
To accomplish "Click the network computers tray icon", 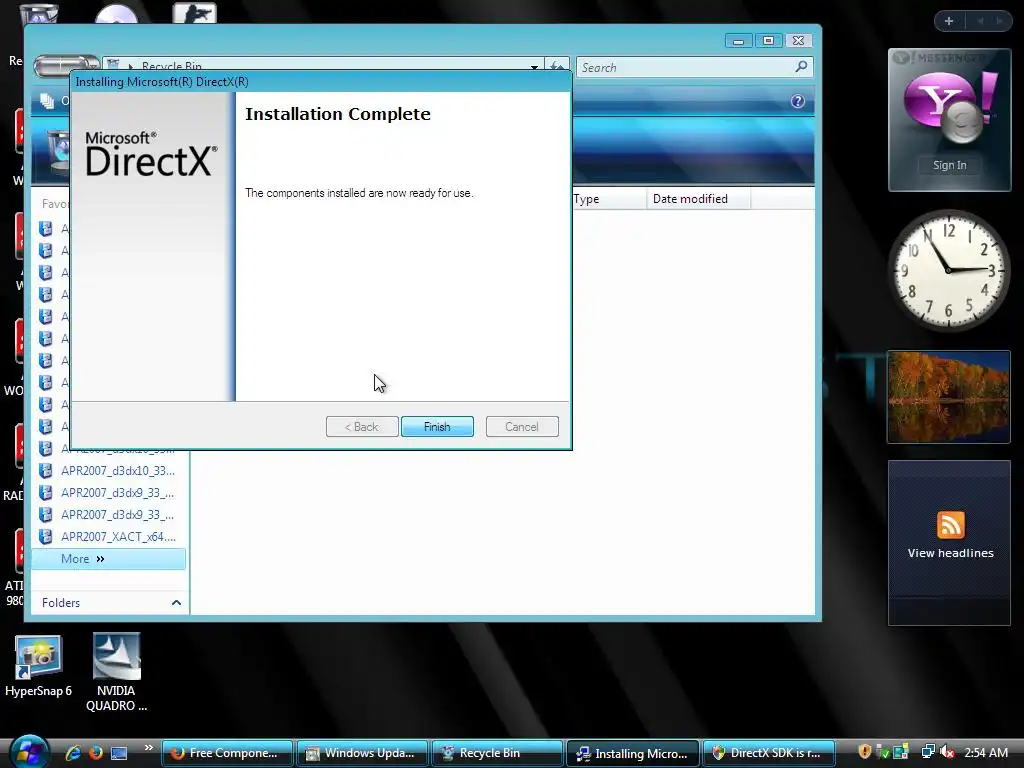I will click(x=927, y=752).
